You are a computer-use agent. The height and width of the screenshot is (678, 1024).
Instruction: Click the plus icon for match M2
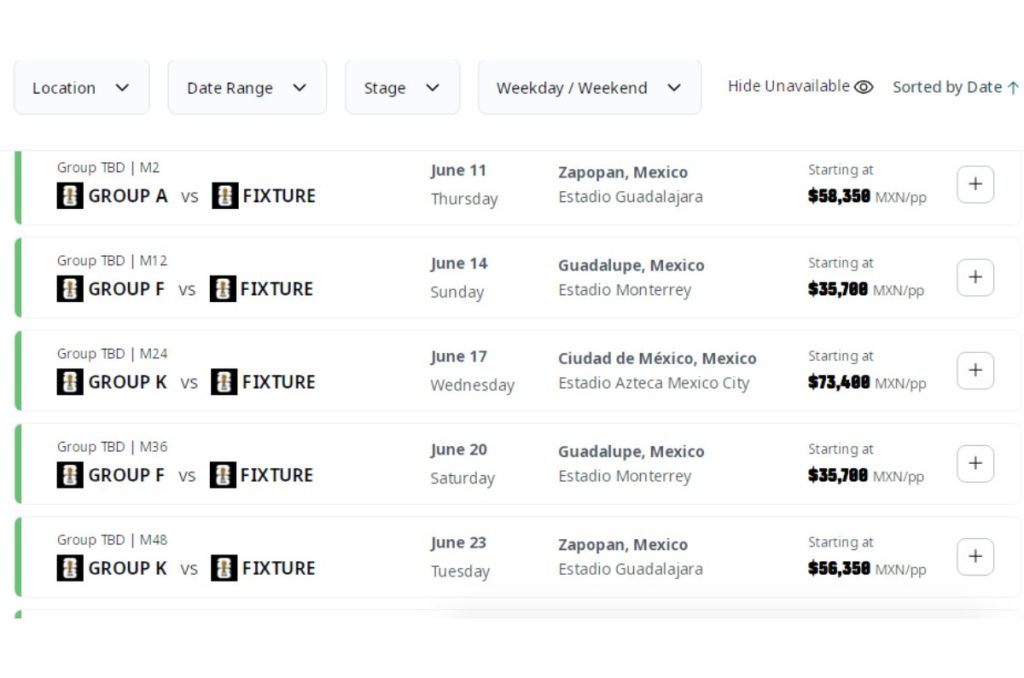[975, 184]
